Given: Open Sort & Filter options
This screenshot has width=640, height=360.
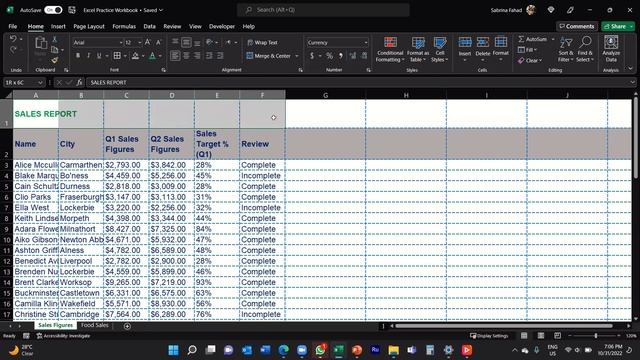Looking at the screenshot, I should click(x=566, y=49).
